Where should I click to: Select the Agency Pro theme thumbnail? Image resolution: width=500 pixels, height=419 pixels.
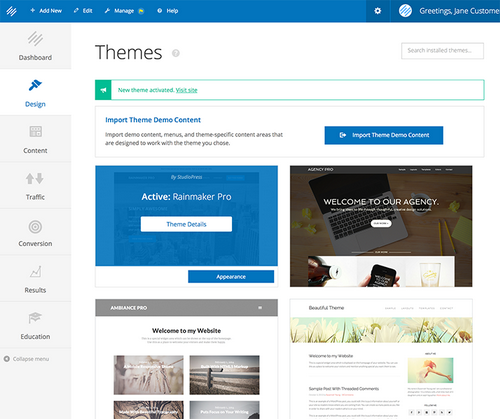tap(381, 226)
